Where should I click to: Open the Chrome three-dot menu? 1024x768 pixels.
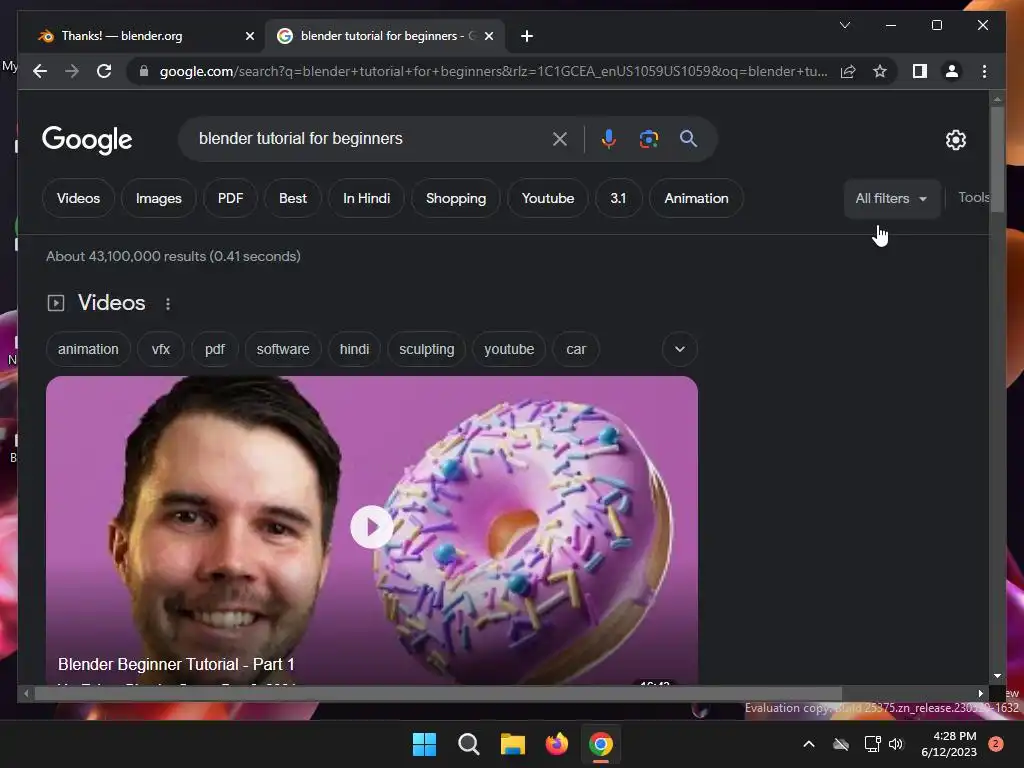pos(984,71)
